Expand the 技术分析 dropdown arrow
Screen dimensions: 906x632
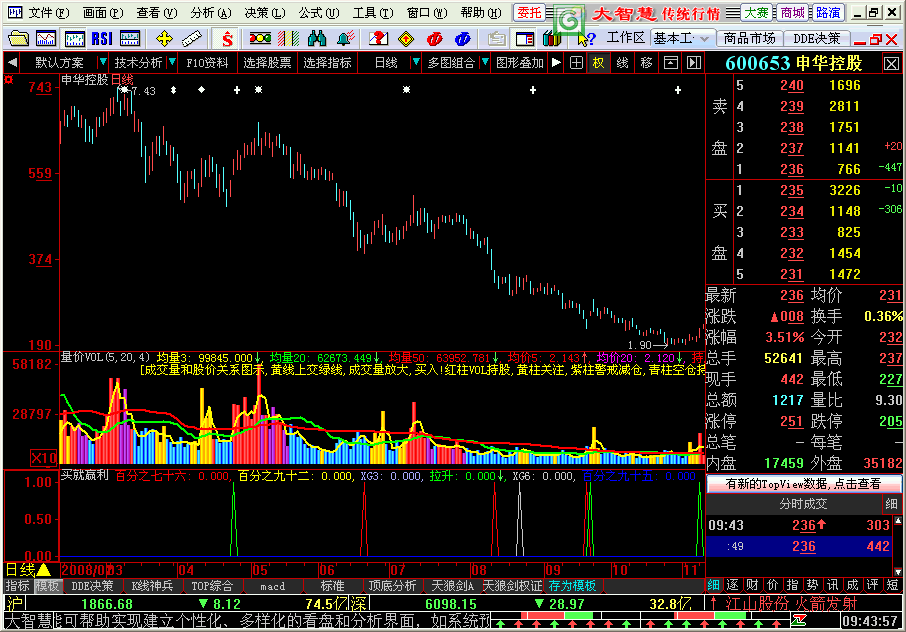pos(172,62)
